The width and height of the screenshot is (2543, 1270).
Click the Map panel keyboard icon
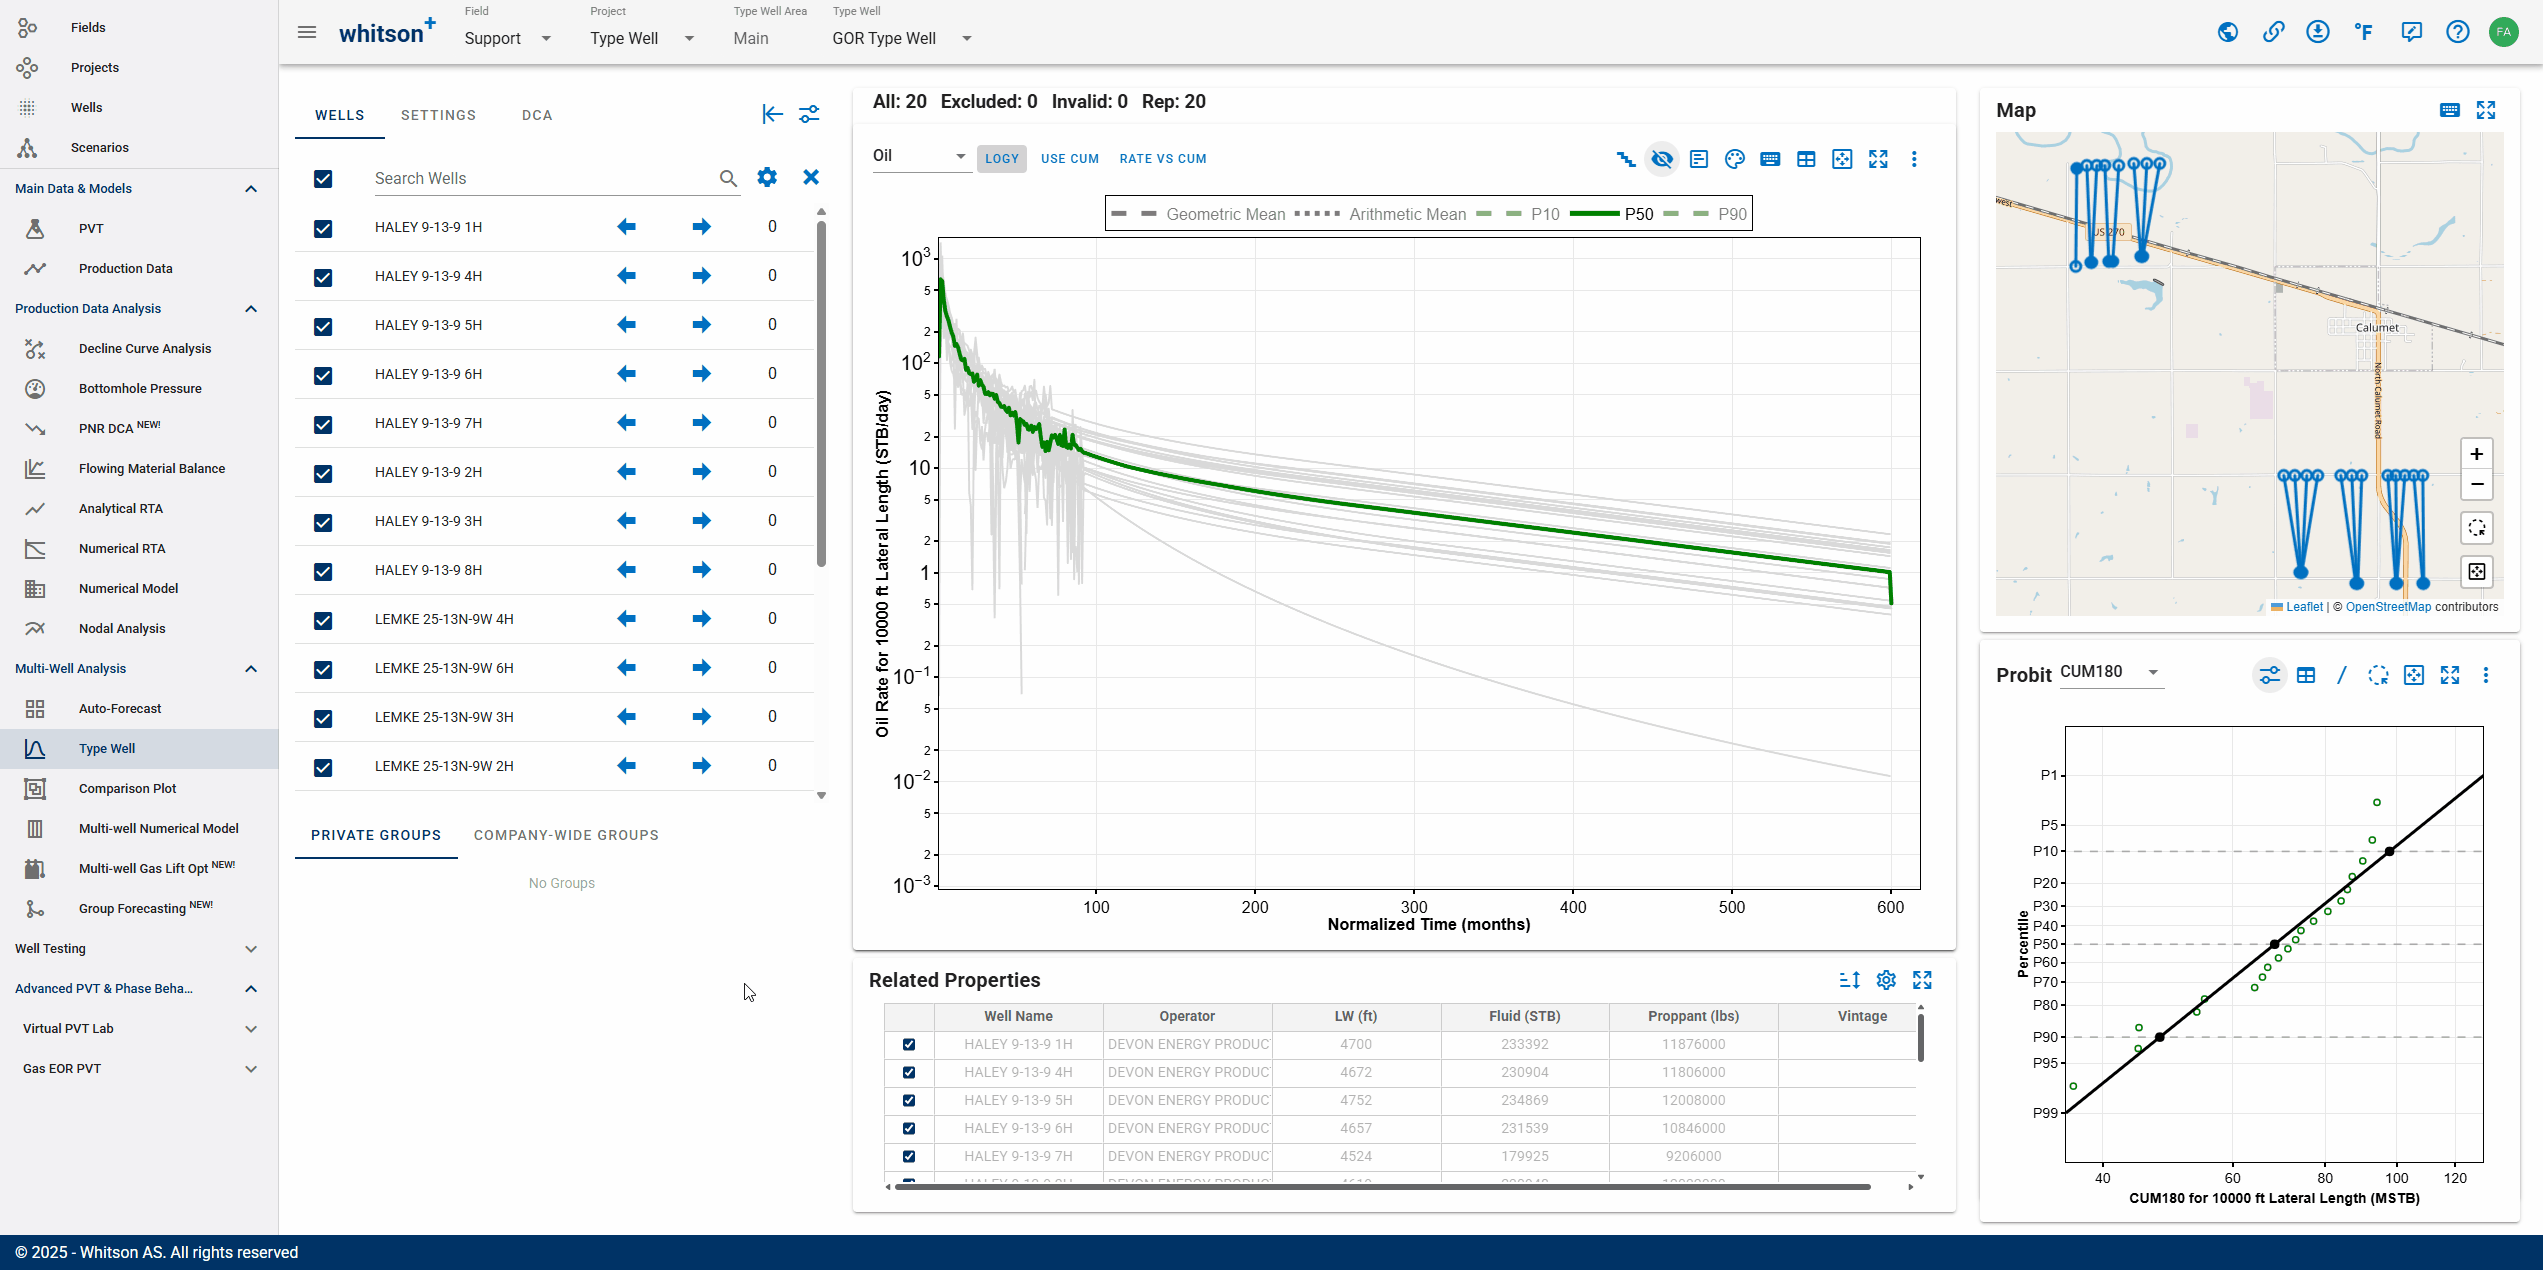[x=2450, y=110]
